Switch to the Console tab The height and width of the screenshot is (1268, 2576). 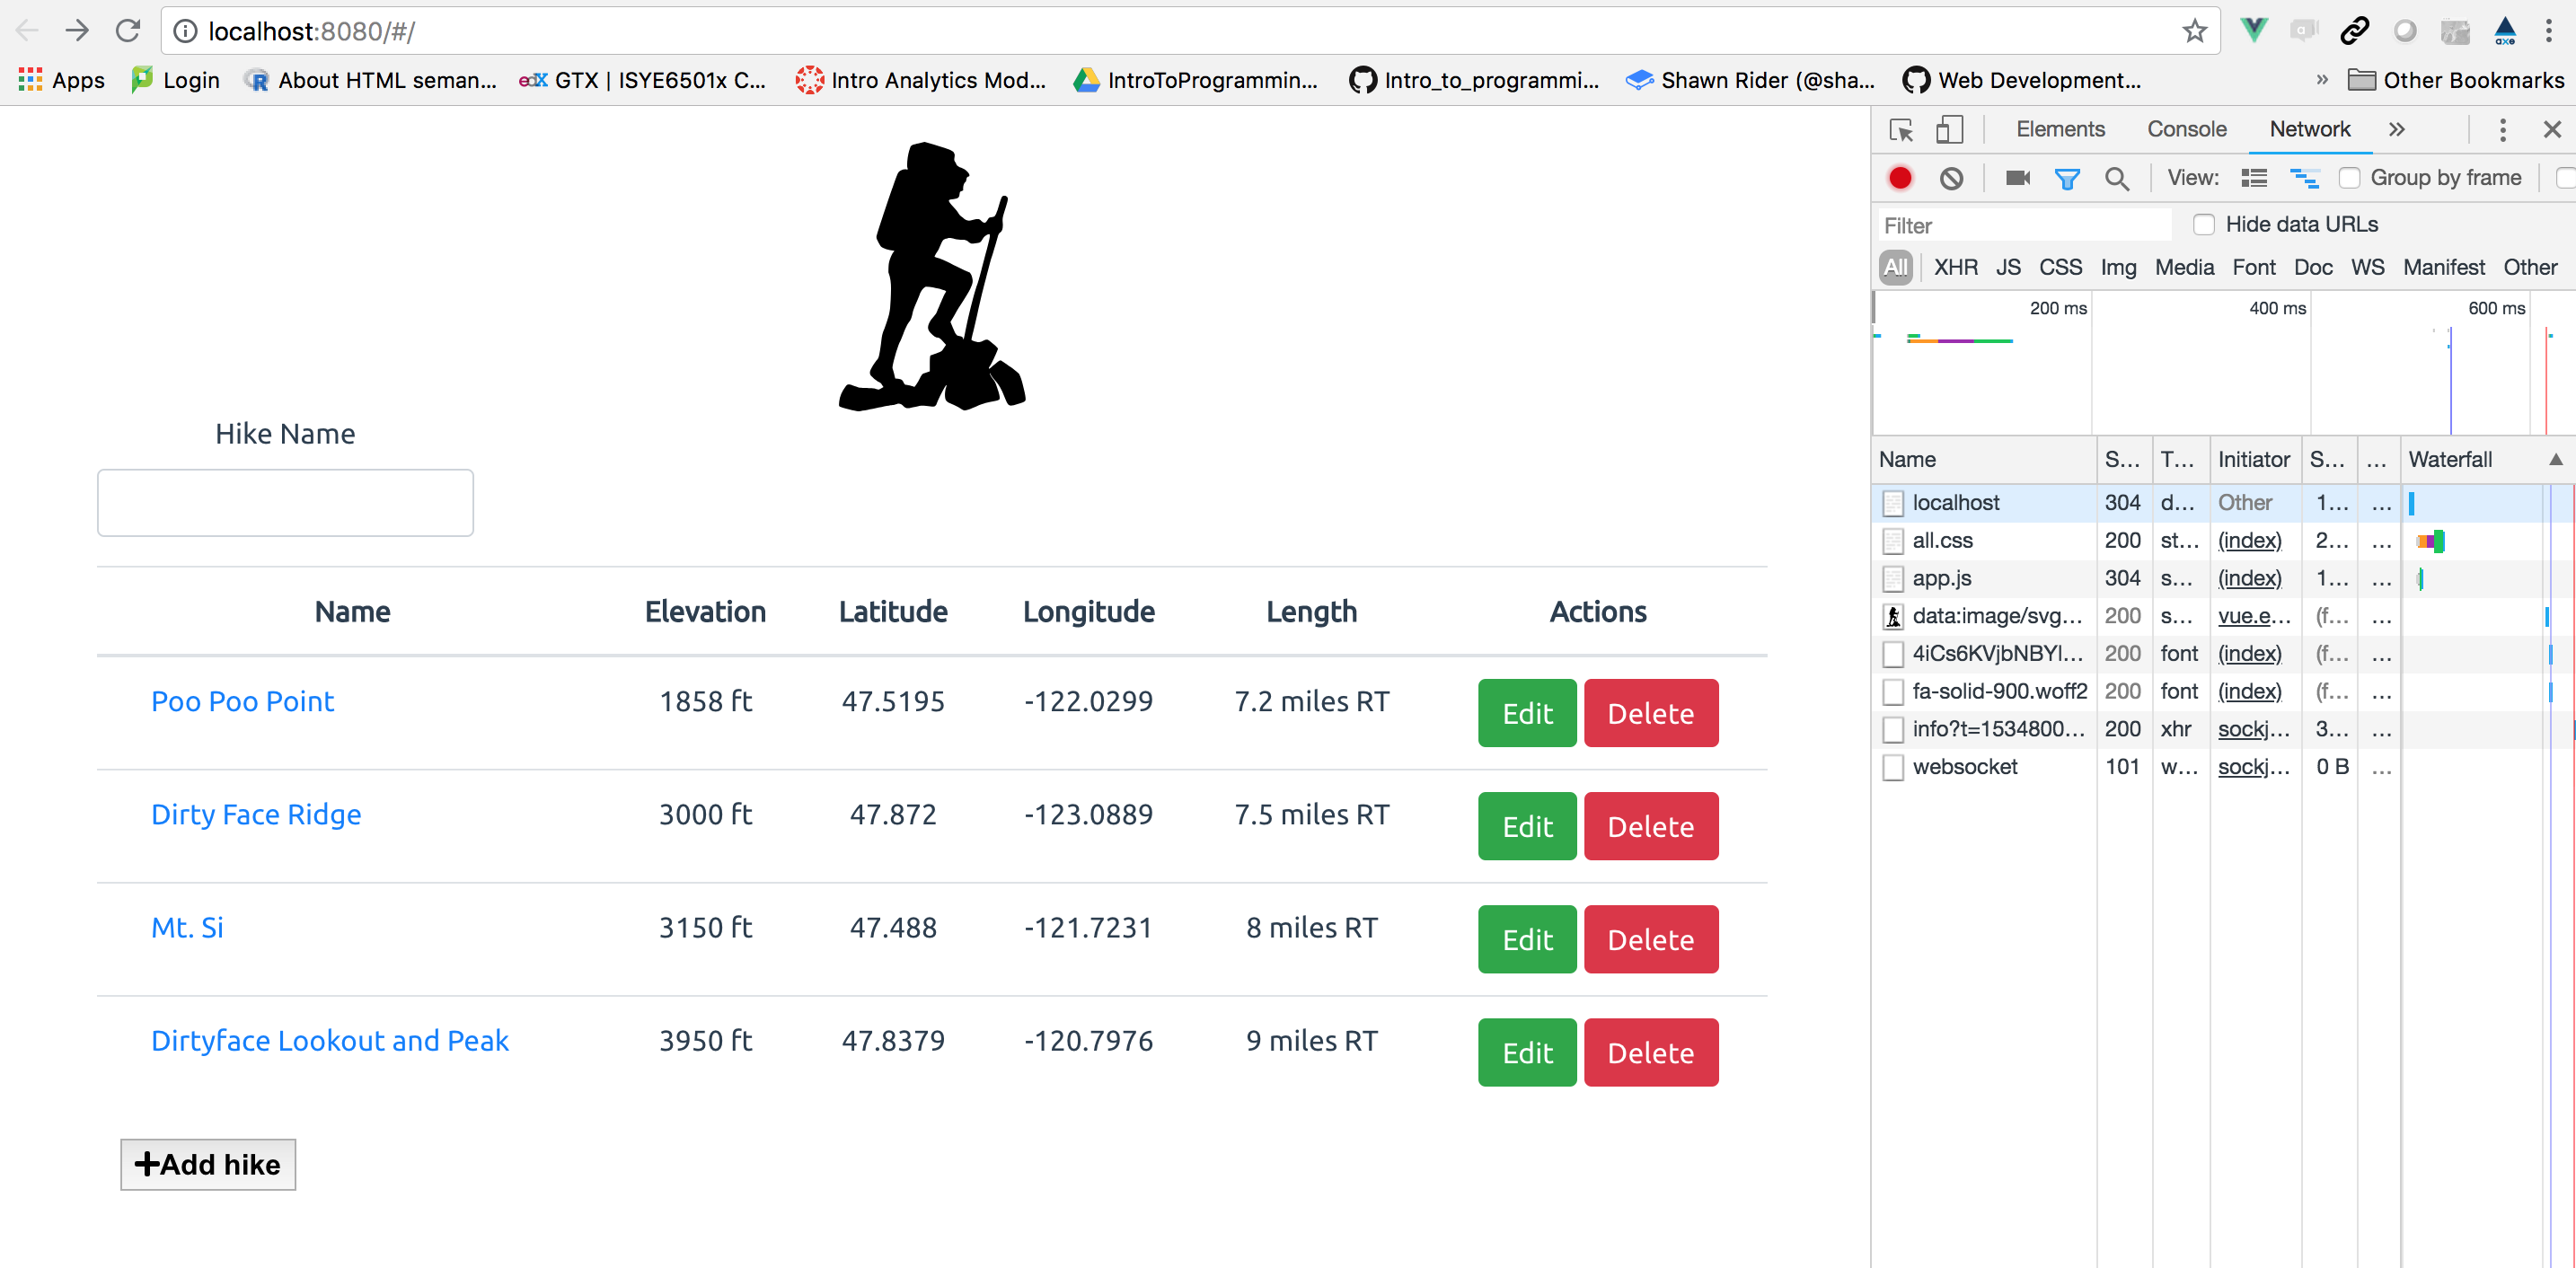2186,130
